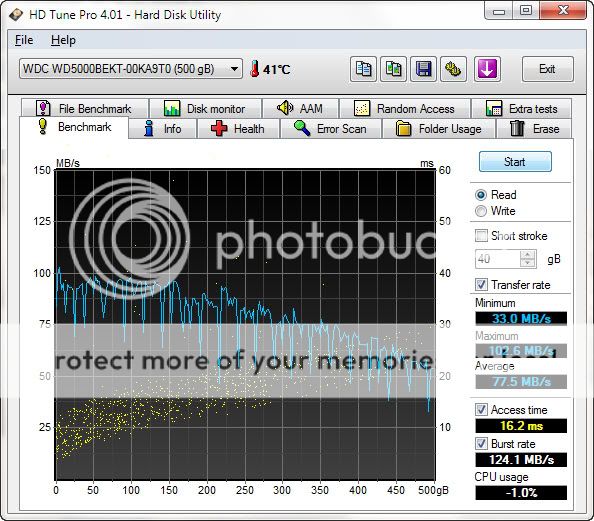Select the Read radio button
The width and height of the screenshot is (594, 521).
pyautogui.click(x=481, y=195)
